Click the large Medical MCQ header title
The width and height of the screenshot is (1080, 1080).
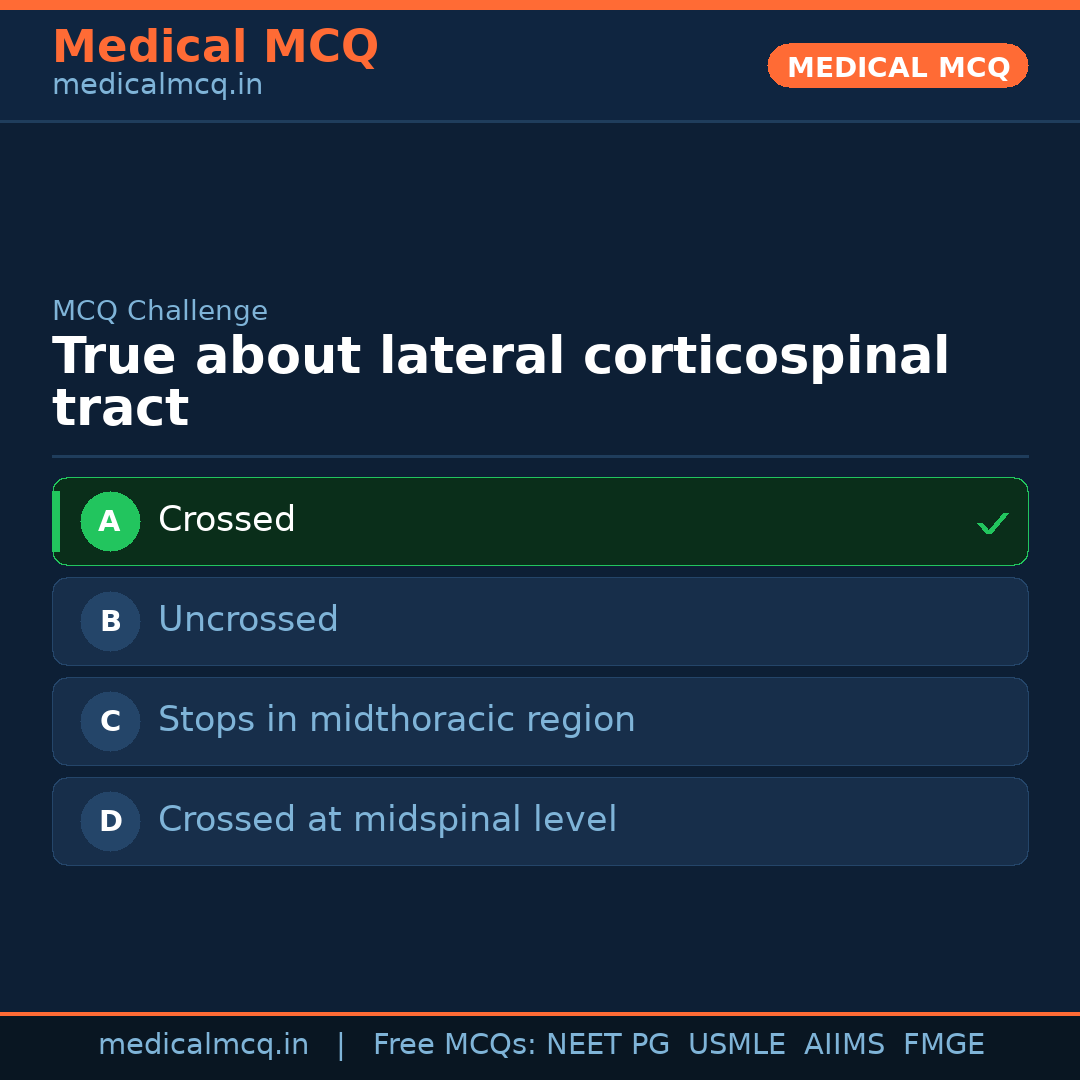coord(215,47)
